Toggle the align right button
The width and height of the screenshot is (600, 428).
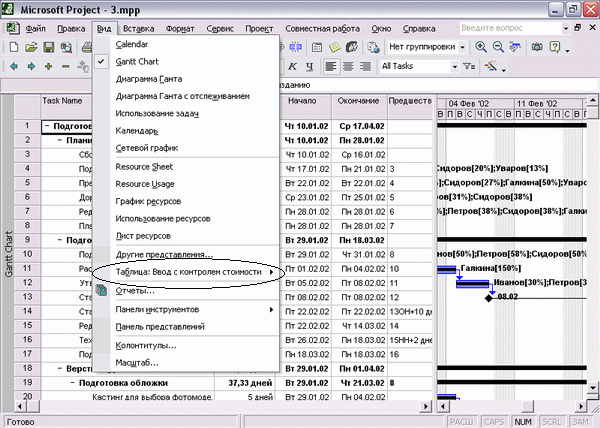[x=365, y=67]
